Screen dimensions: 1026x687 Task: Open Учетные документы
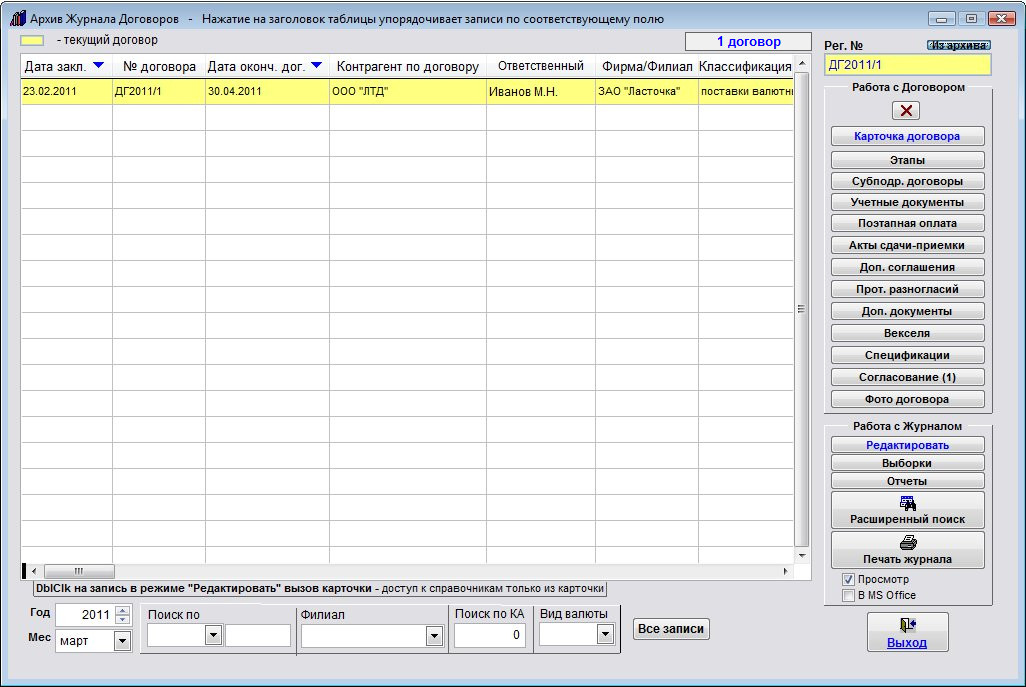pos(908,202)
